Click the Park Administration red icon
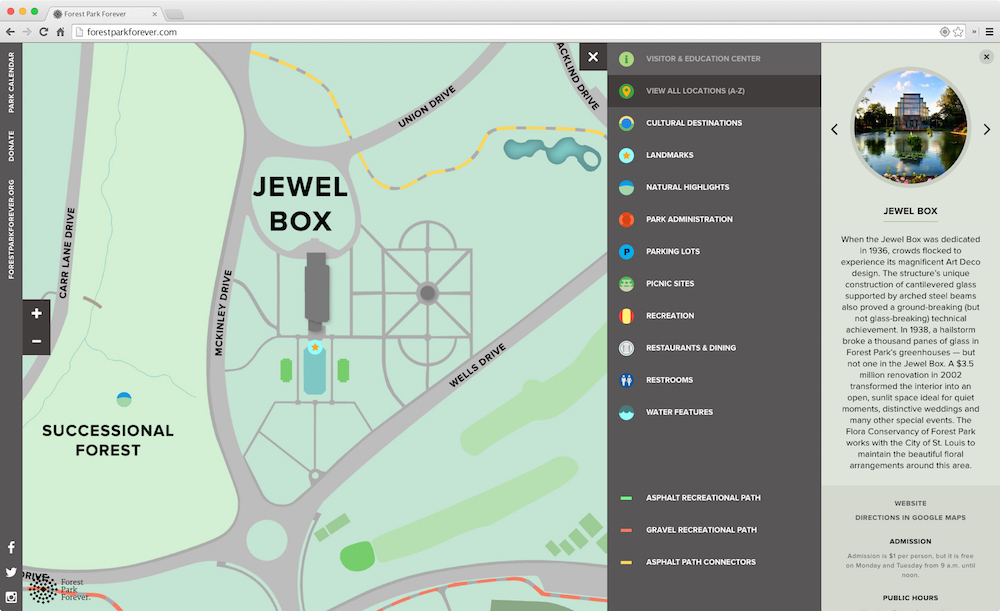Screen dimensions: 1000x611 [x=626, y=219]
